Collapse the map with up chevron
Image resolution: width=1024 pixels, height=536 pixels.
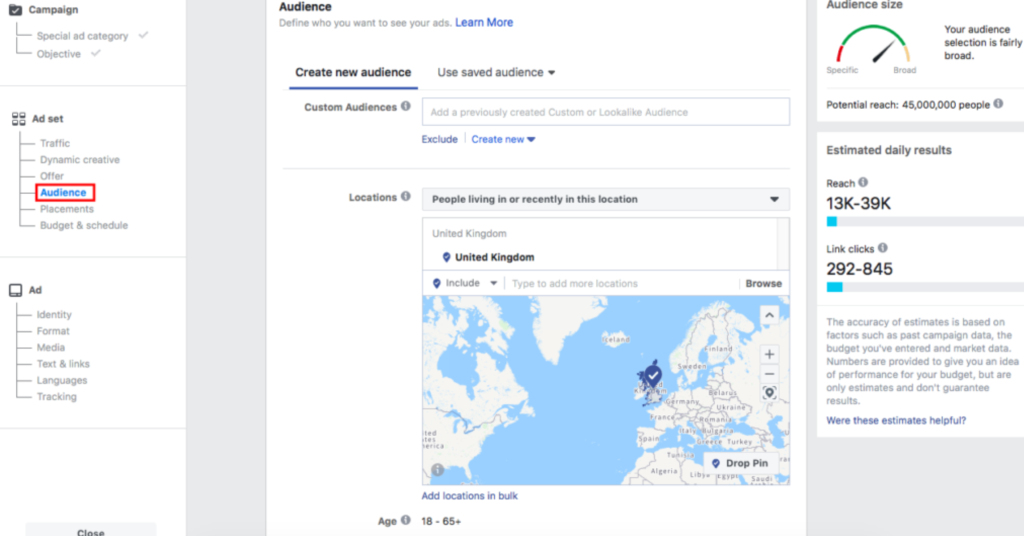[x=769, y=315]
